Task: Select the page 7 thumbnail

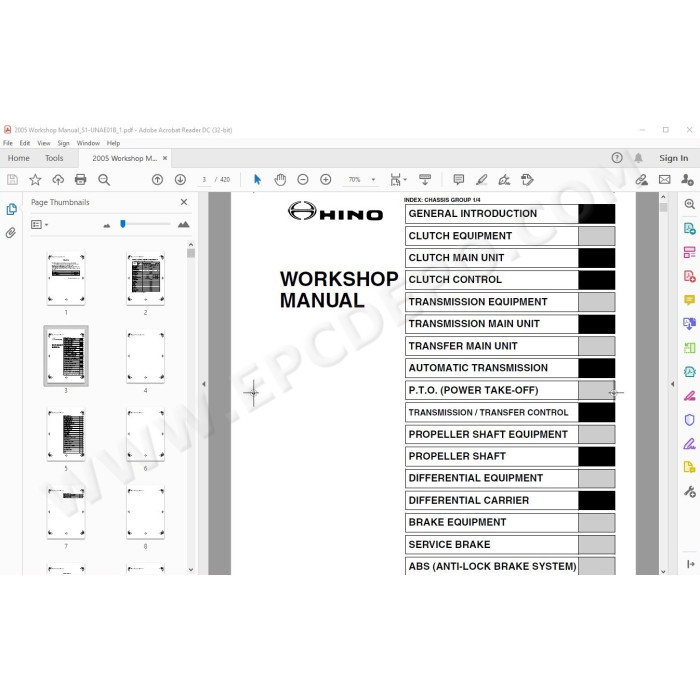Action: (66, 512)
